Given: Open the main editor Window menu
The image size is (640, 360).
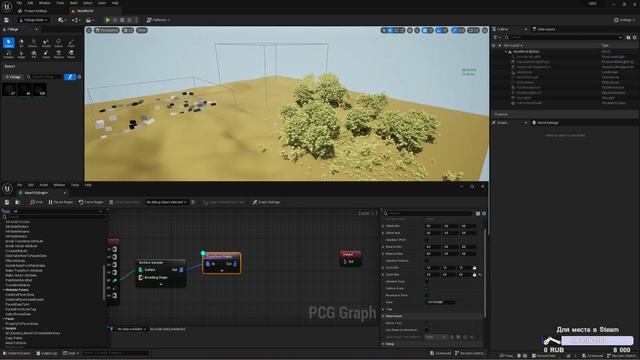Looking at the screenshot, I should pyautogui.click(x=44, y=3).
